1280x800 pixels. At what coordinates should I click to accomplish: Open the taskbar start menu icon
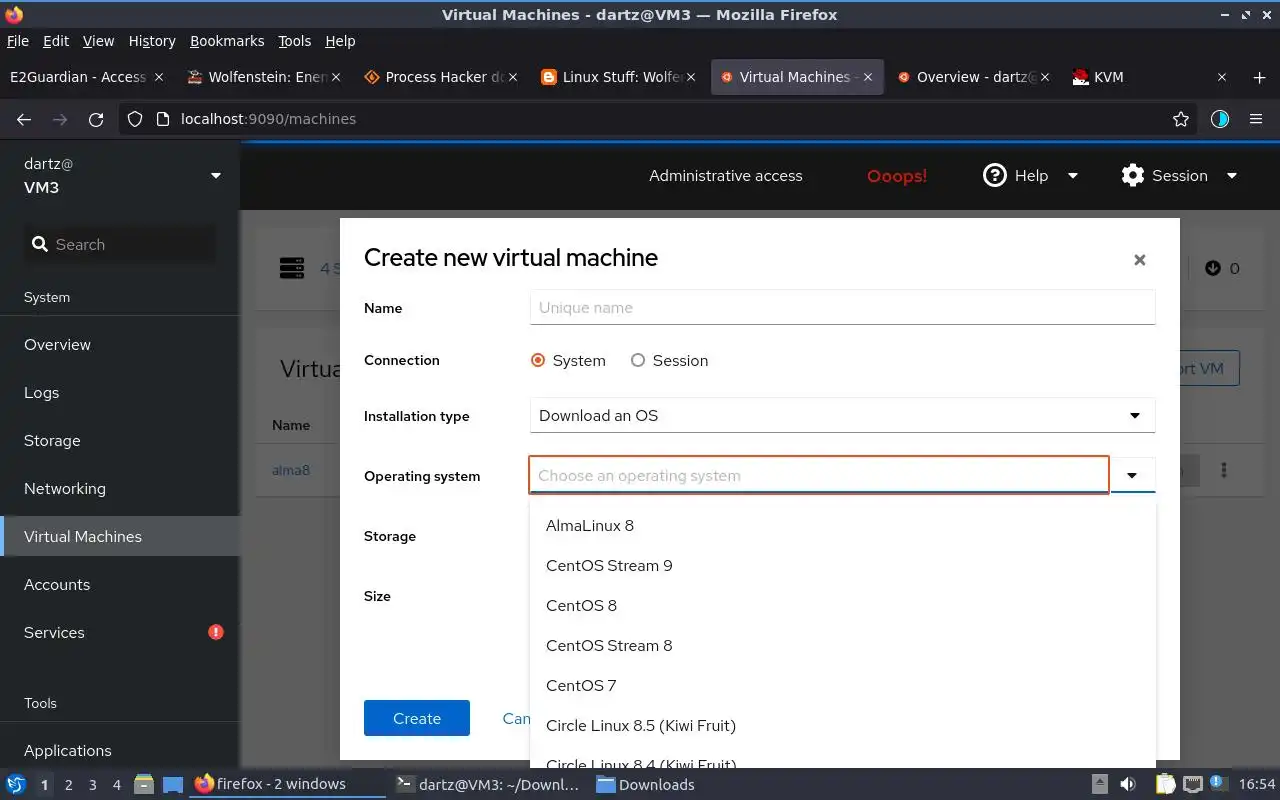click(16, 784)
